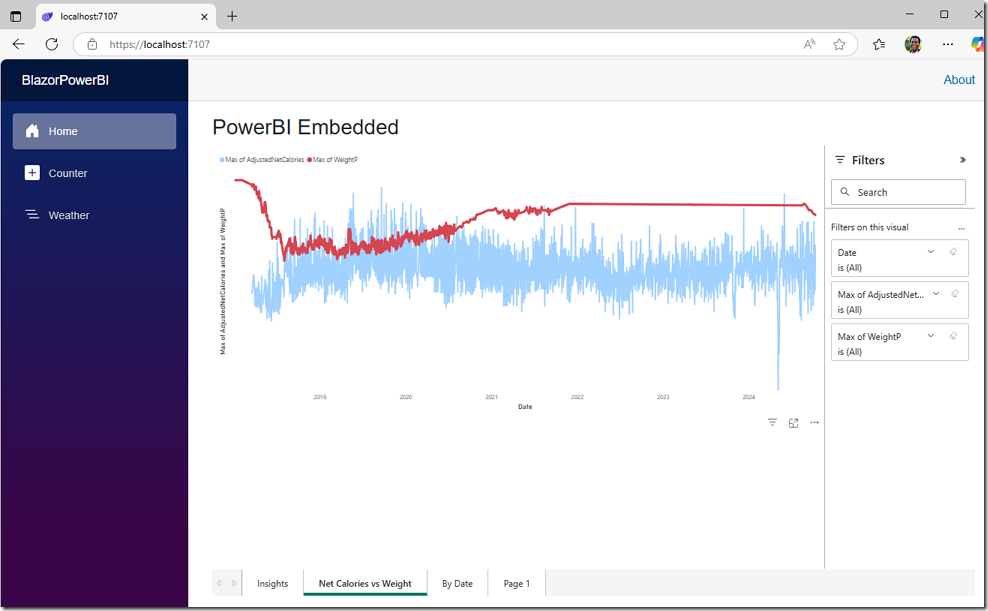Screen dimensions: 988x611
Task: Open the Favorites list
Action: click(879, 44)
